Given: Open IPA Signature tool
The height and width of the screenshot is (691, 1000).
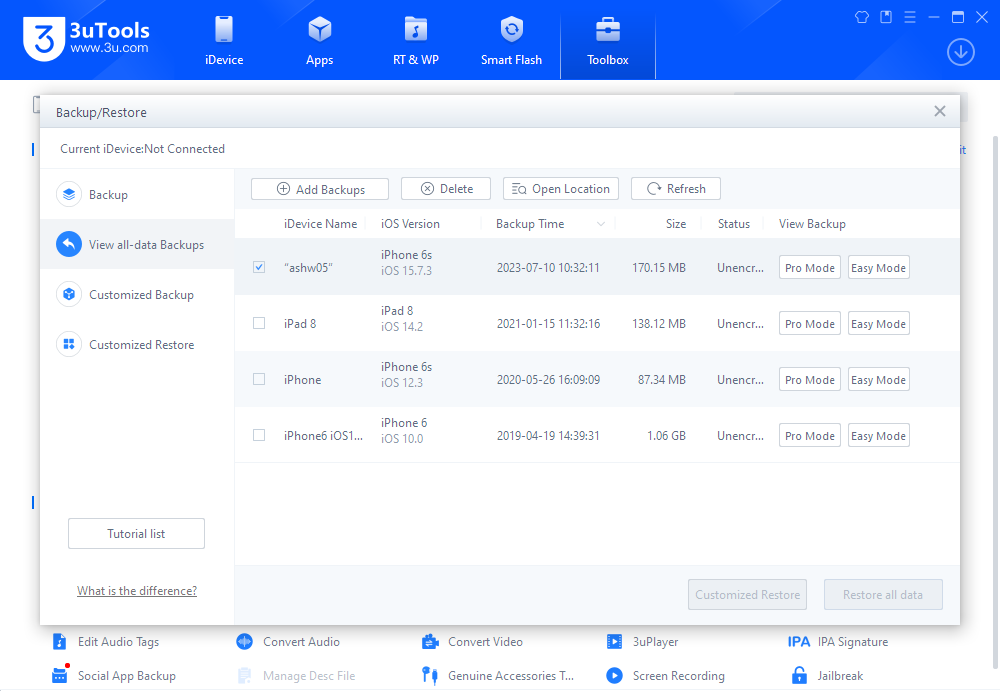Looking at the screenshot, I should (x=838, y=642).
